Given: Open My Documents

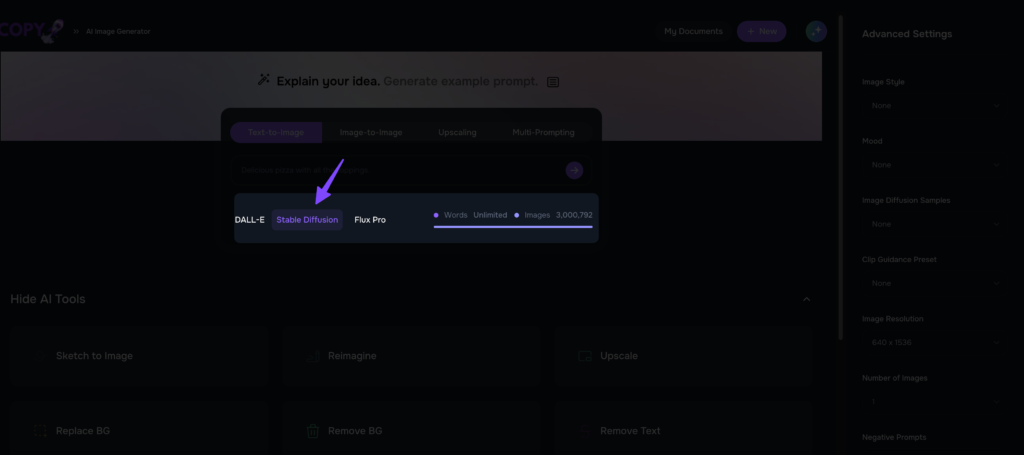Looking at the screenshot, I should 693,31.
